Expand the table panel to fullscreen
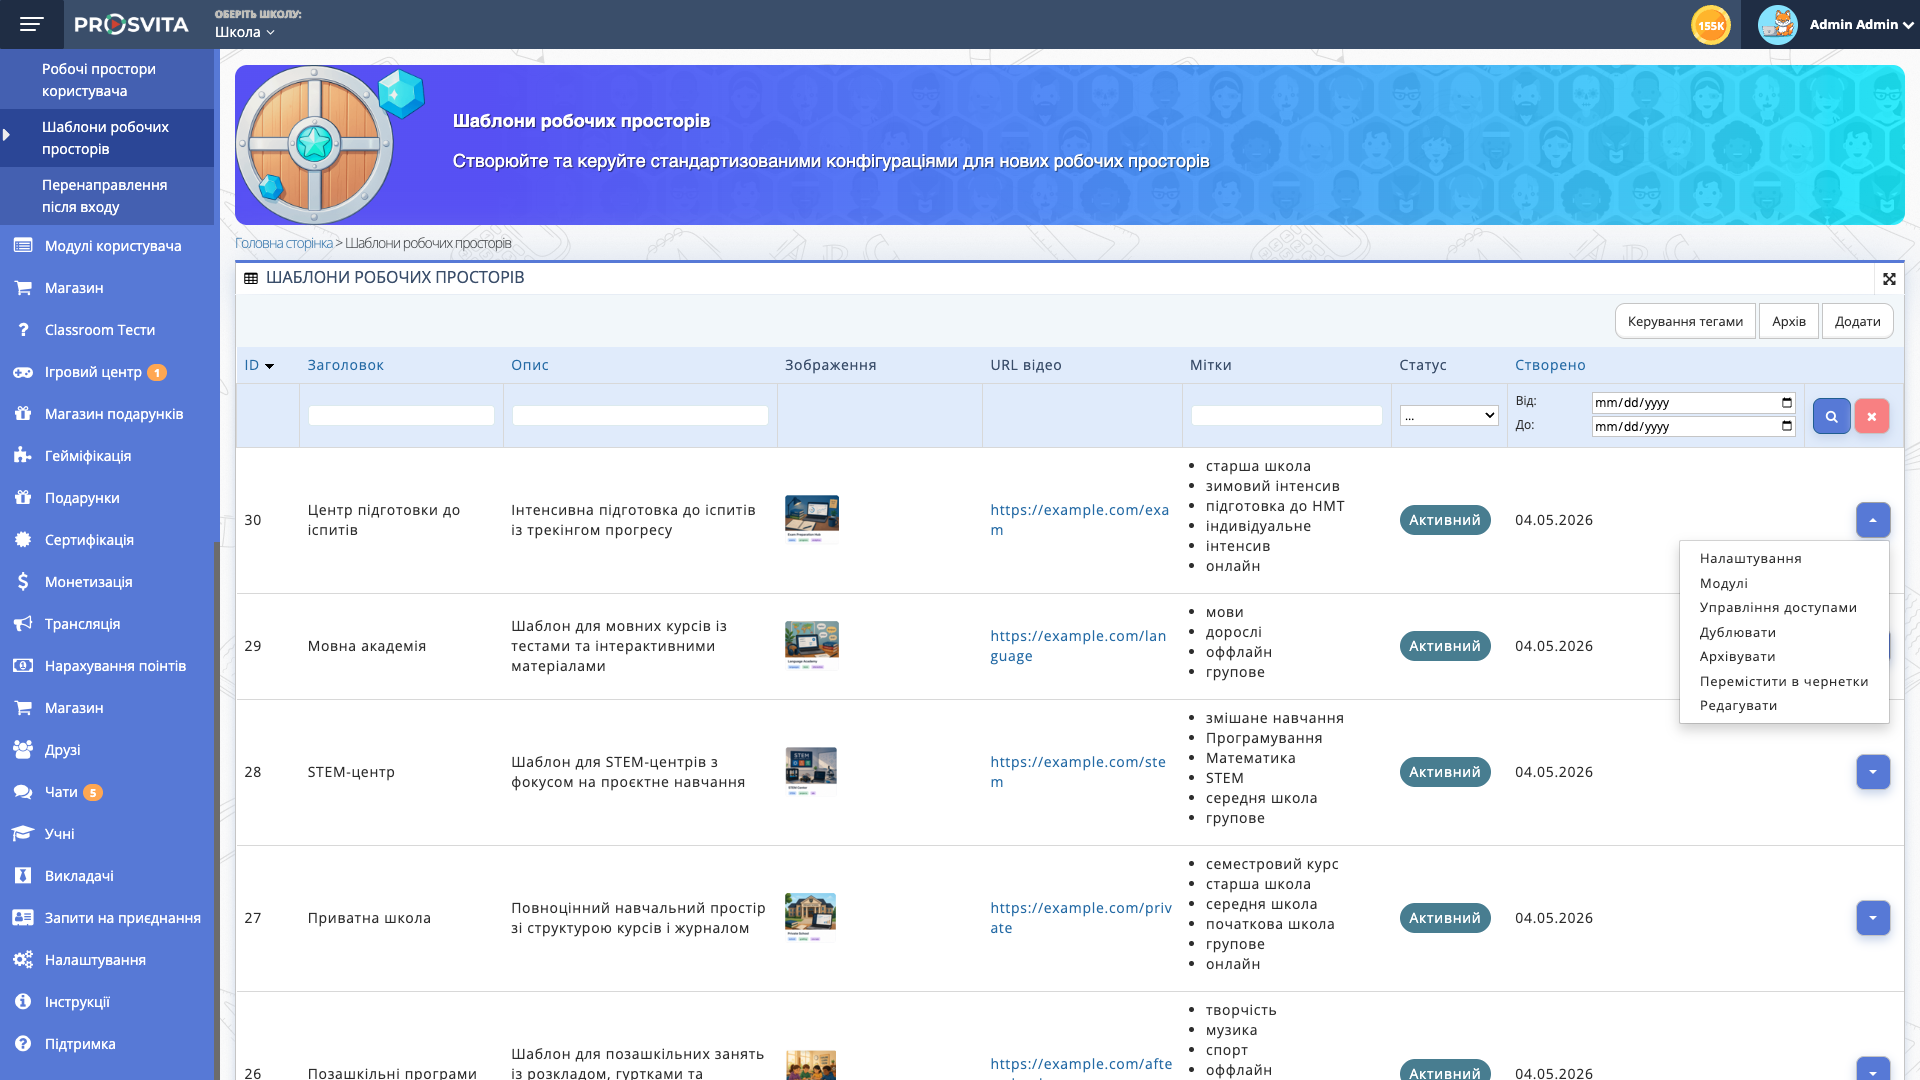Screen dimensions: 1920x1080 [x=1889, y=279]
